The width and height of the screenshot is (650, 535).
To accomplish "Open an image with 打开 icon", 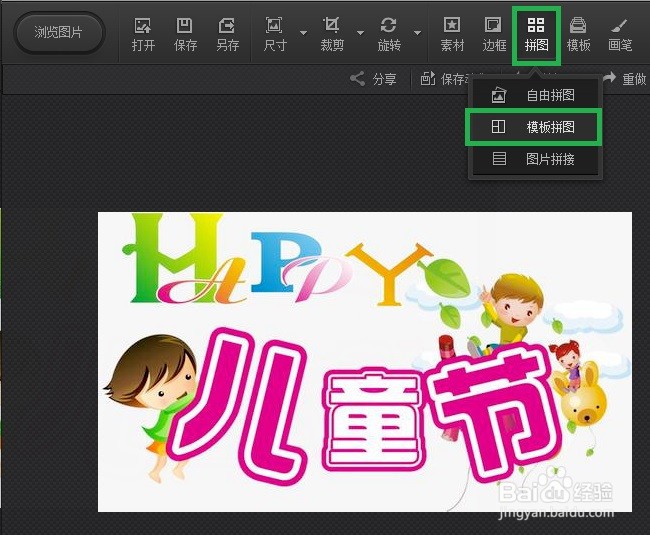I will (x=143, y=35).
